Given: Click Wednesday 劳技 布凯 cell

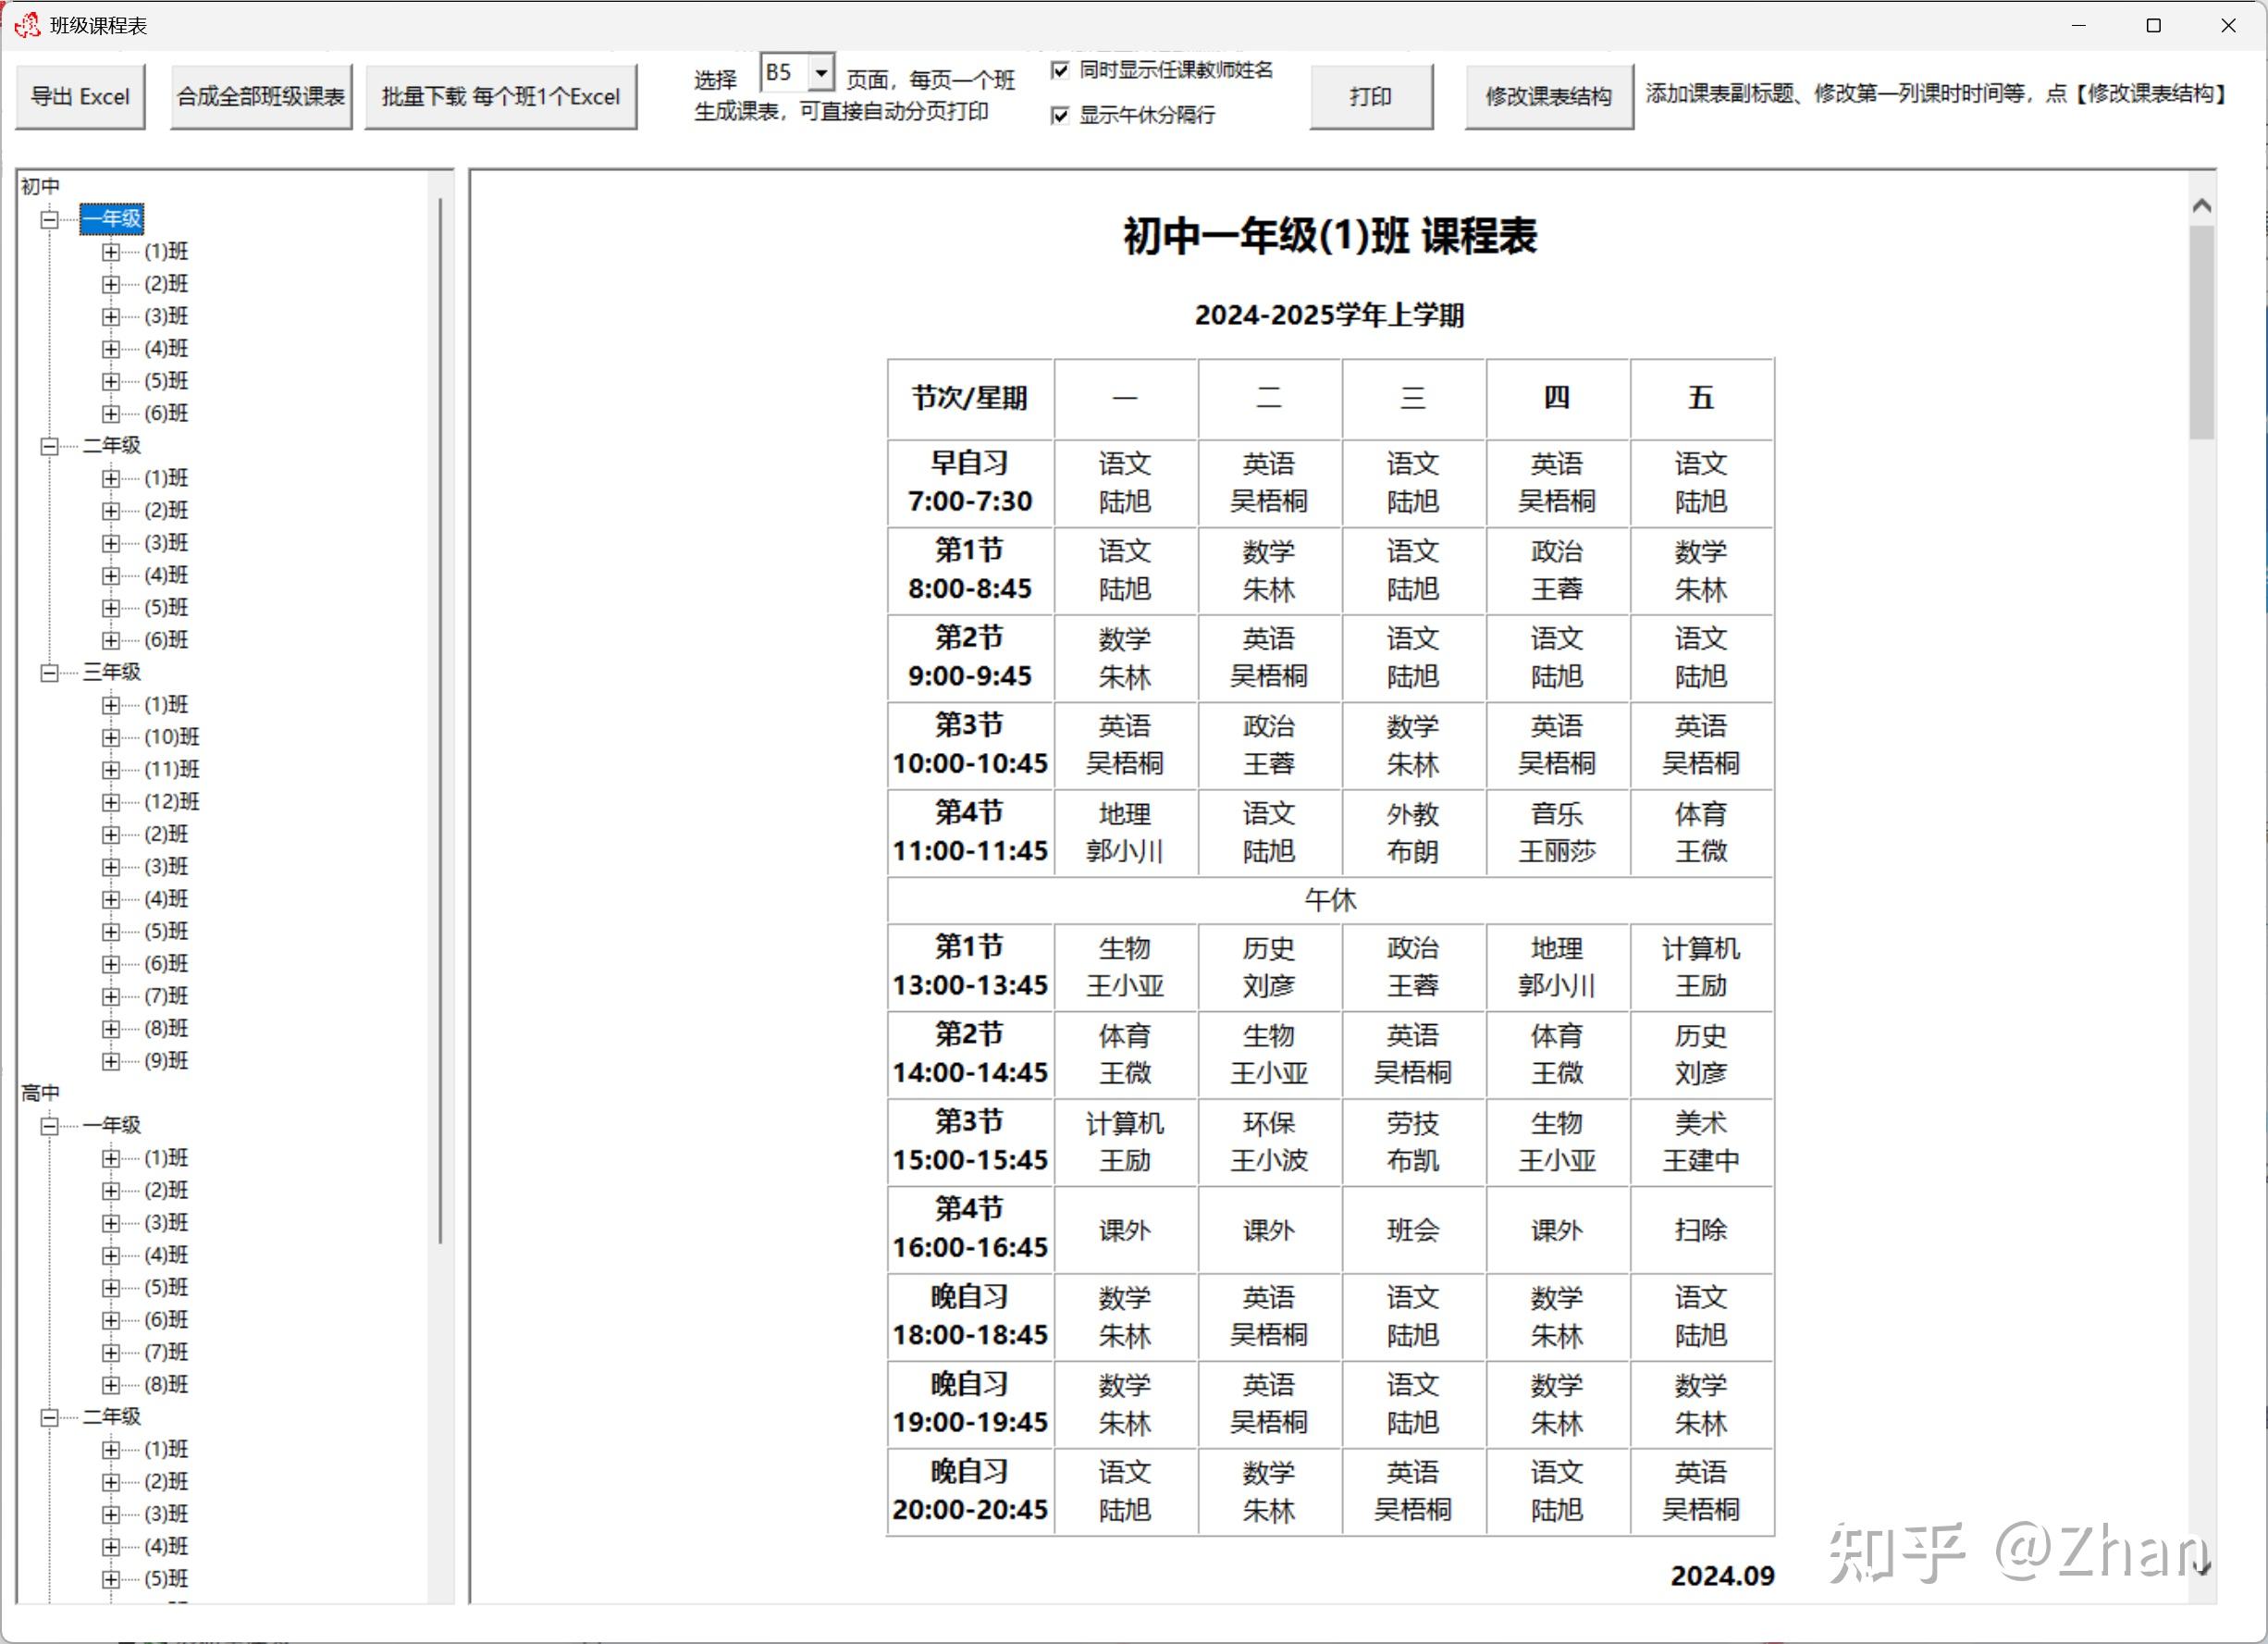Looking at the screenshot, I should pyautogui.click(x=1413, y=1142).
